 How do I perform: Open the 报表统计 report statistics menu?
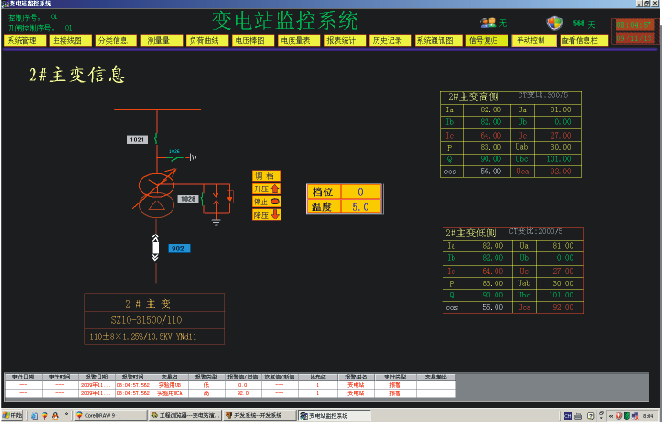[x=341, y=41]
